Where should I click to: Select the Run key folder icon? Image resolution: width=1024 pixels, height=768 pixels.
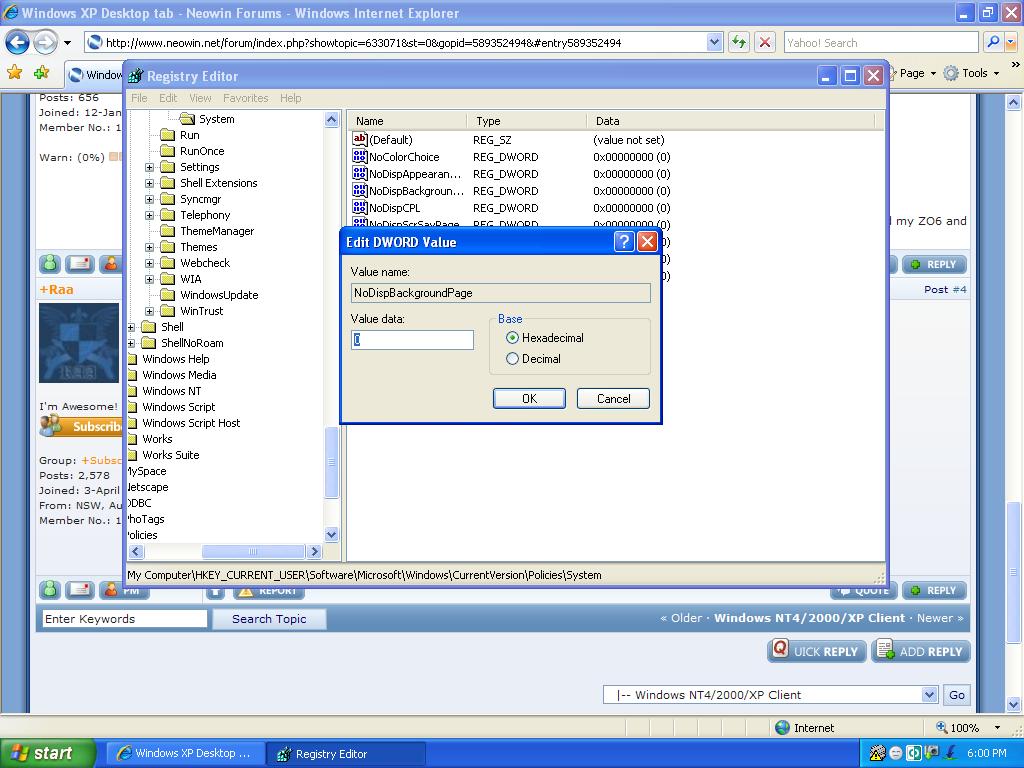pyautogui.click(x=168, y=135)
